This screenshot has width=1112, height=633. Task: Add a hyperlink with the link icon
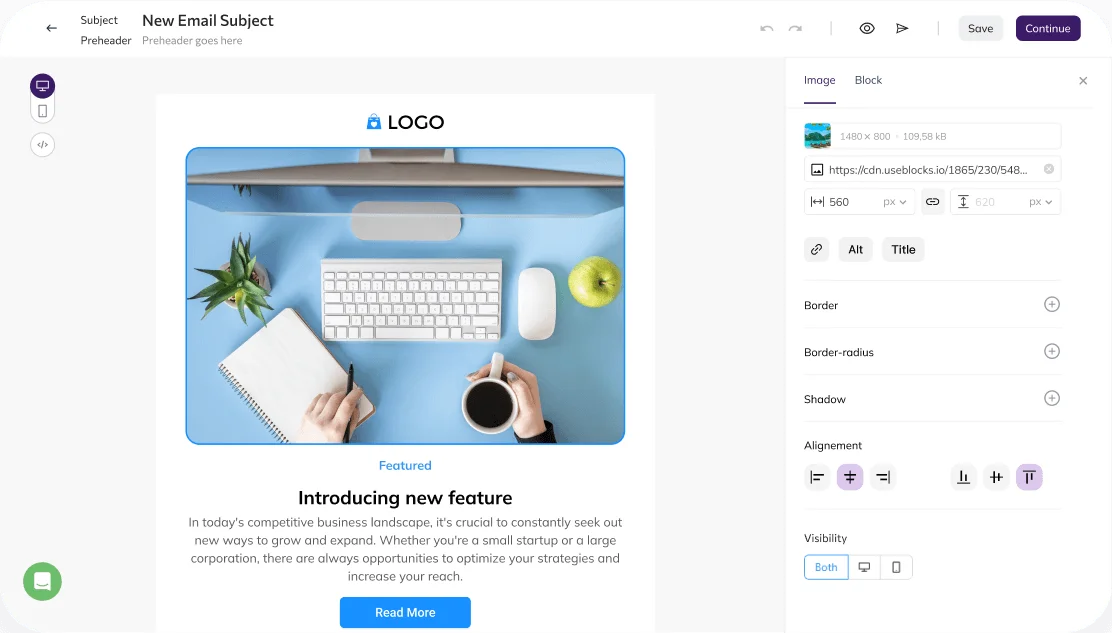(x=816, y=250)
